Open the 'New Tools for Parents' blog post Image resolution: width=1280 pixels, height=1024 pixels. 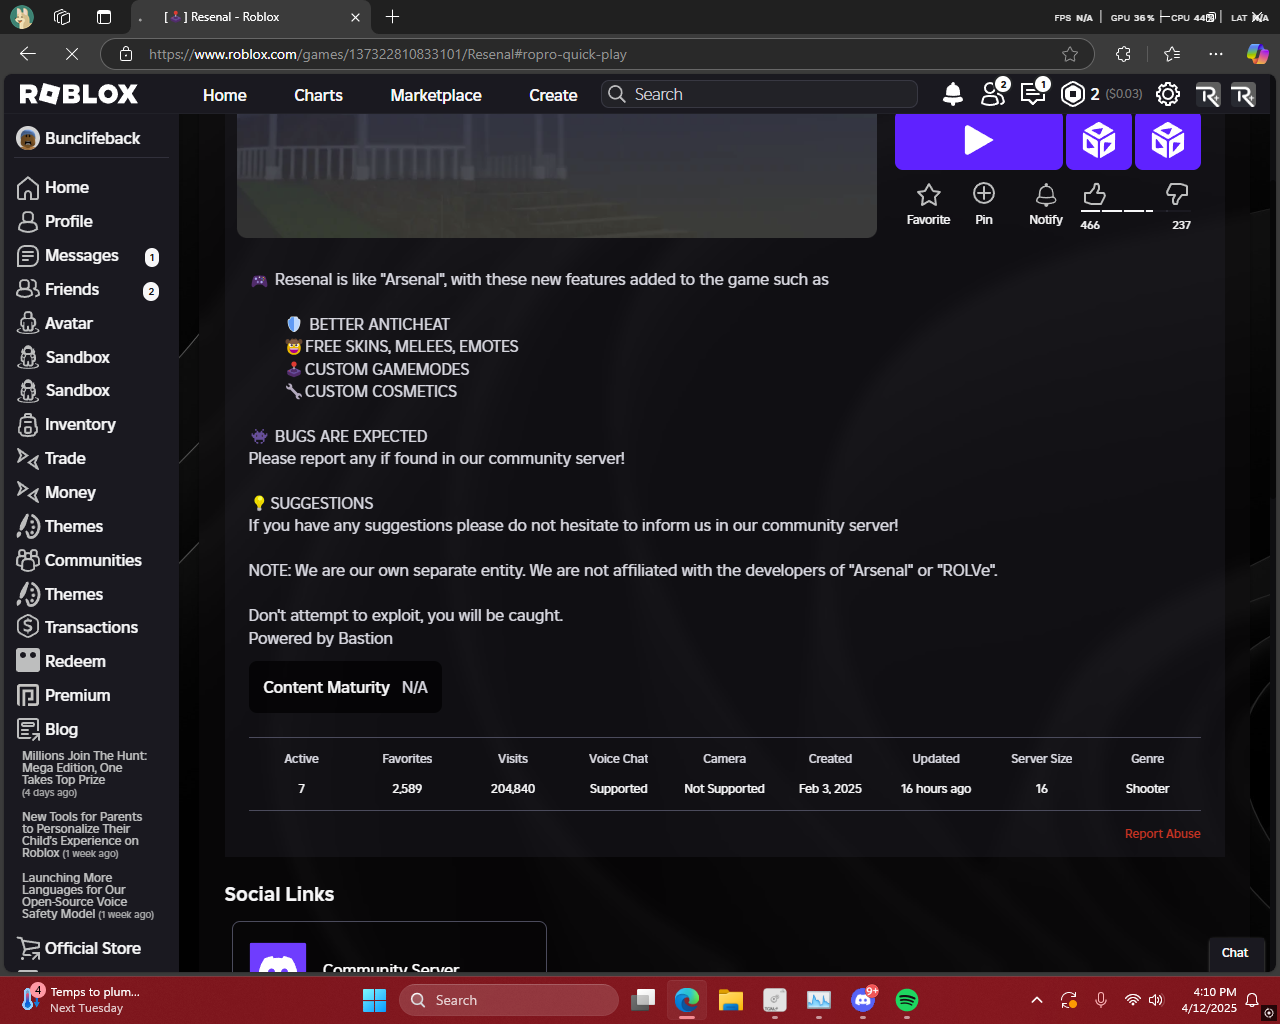pos(82,835)
